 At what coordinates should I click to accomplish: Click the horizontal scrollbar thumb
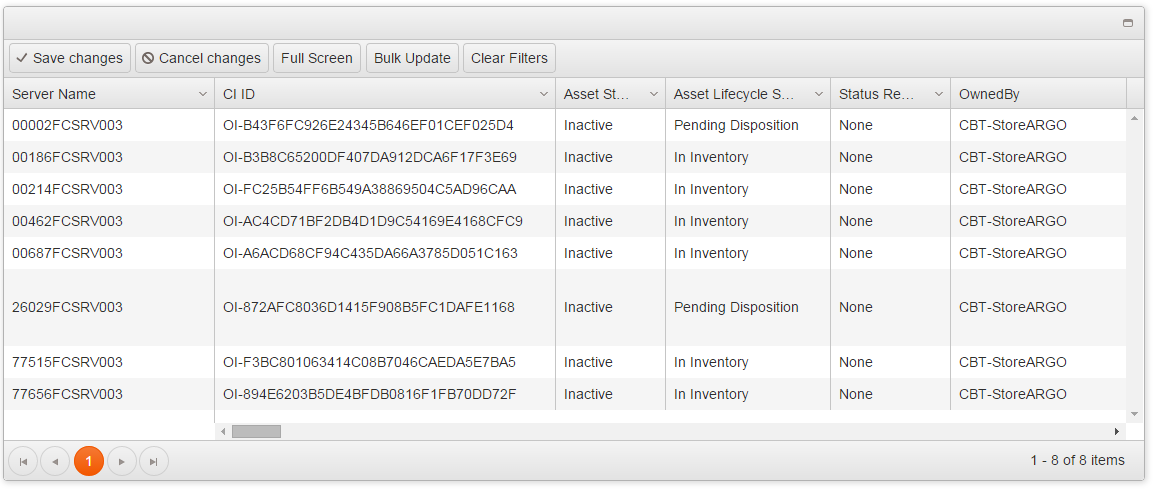point(256,431)
